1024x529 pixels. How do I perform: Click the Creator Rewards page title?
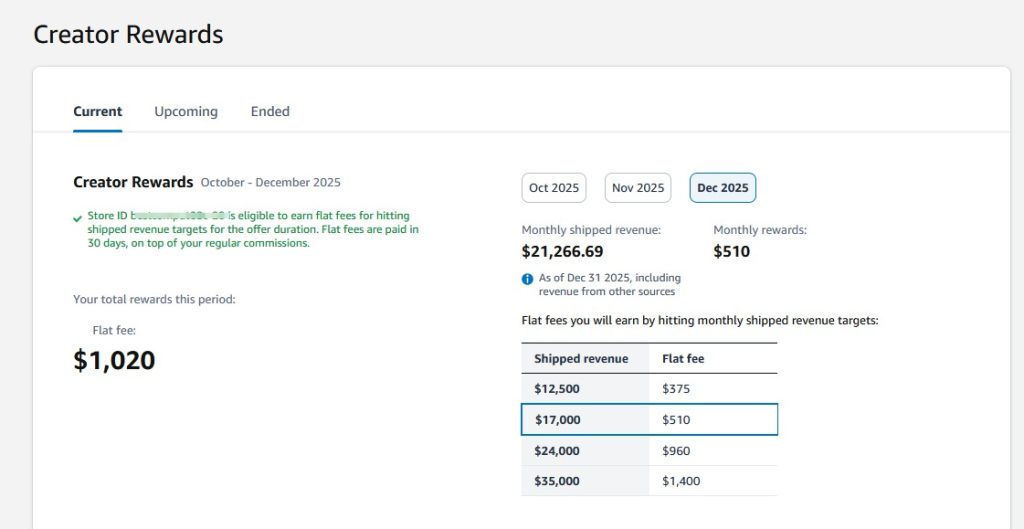pyautogui.click(x=128, y=35)
